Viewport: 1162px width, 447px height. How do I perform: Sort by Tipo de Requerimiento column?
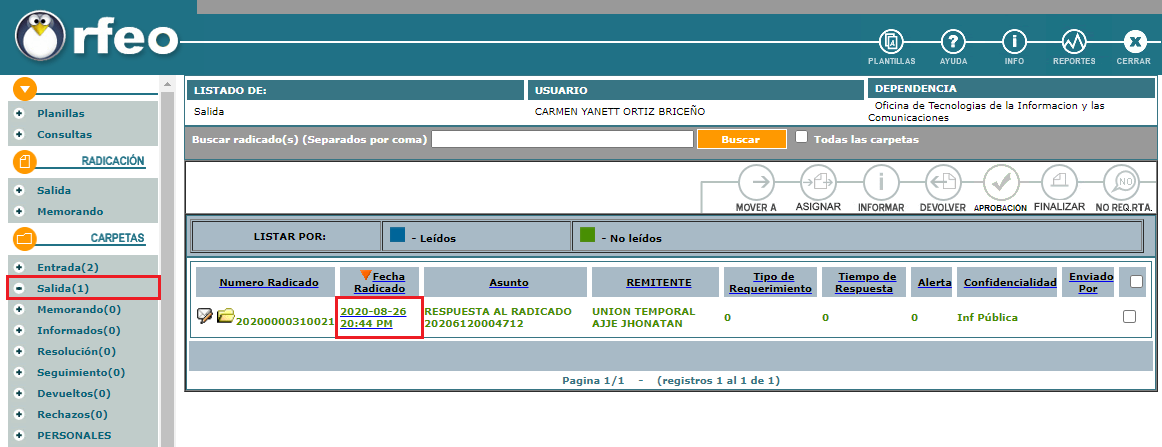click(x=771, y=282)
